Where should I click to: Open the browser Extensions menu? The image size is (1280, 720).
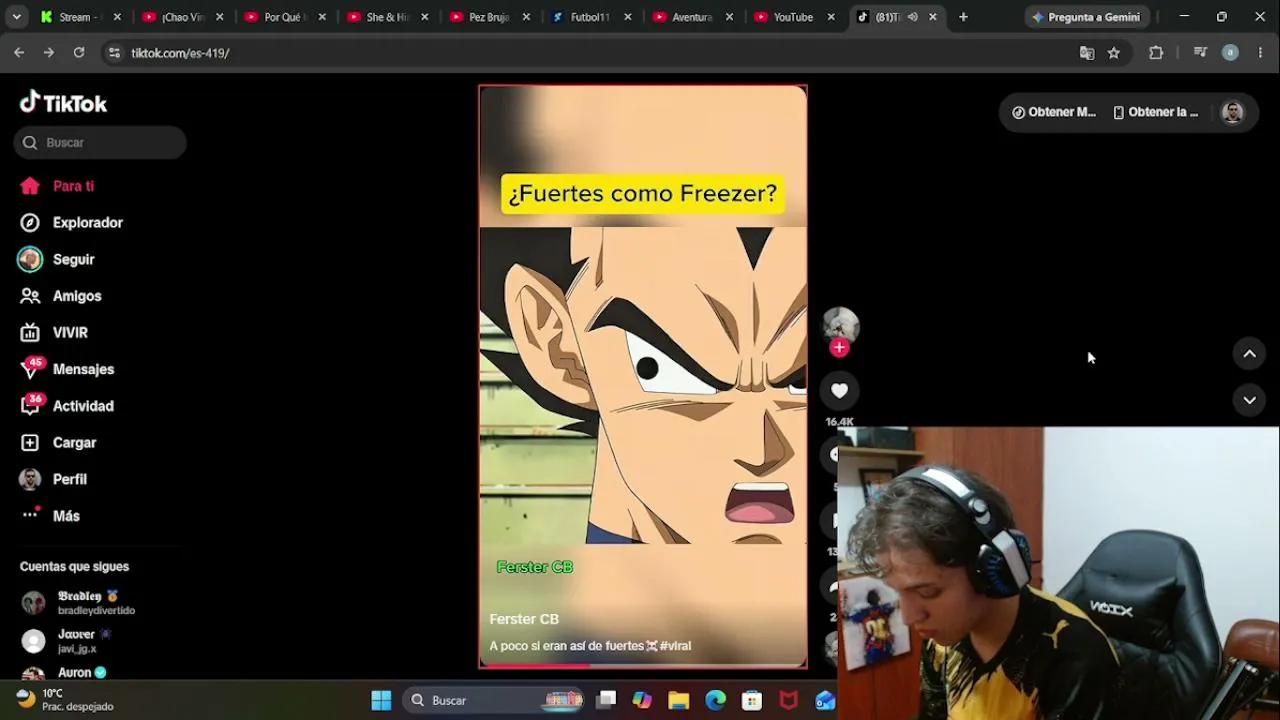1156,53
